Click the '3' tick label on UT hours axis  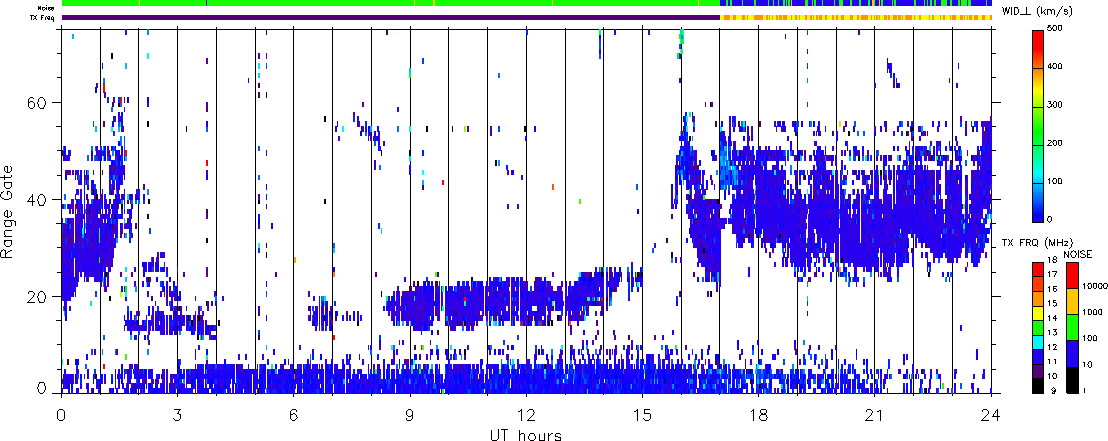(x=177, y=416)
